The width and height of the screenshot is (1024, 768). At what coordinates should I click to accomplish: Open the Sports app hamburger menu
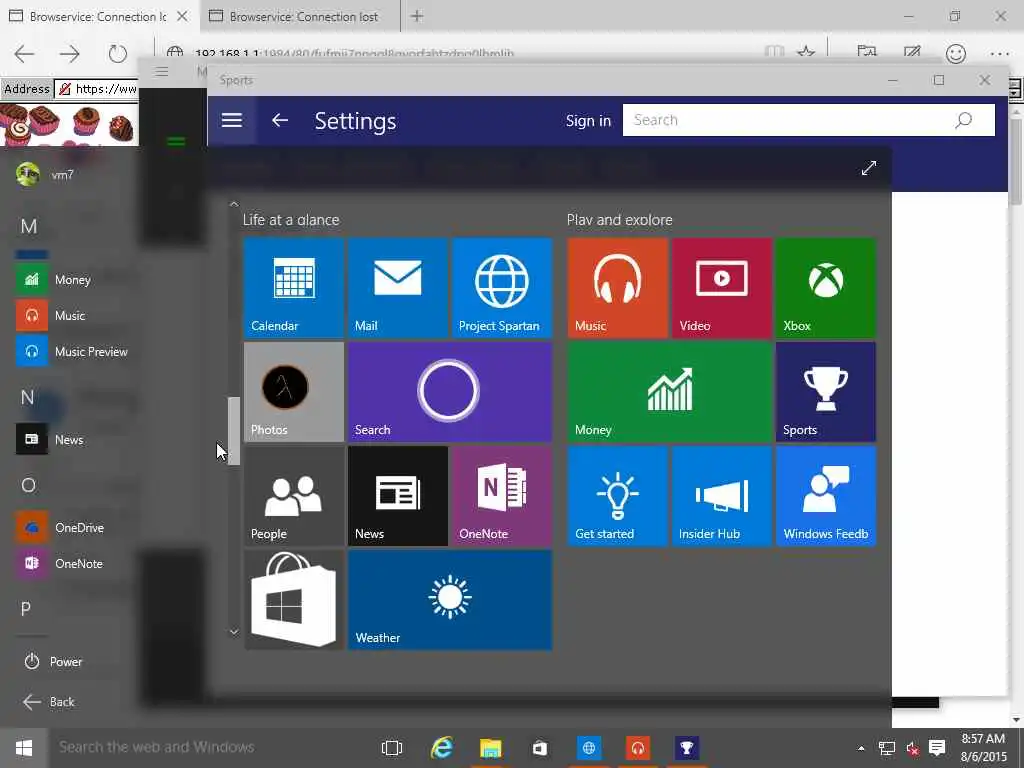click(232, 120)
